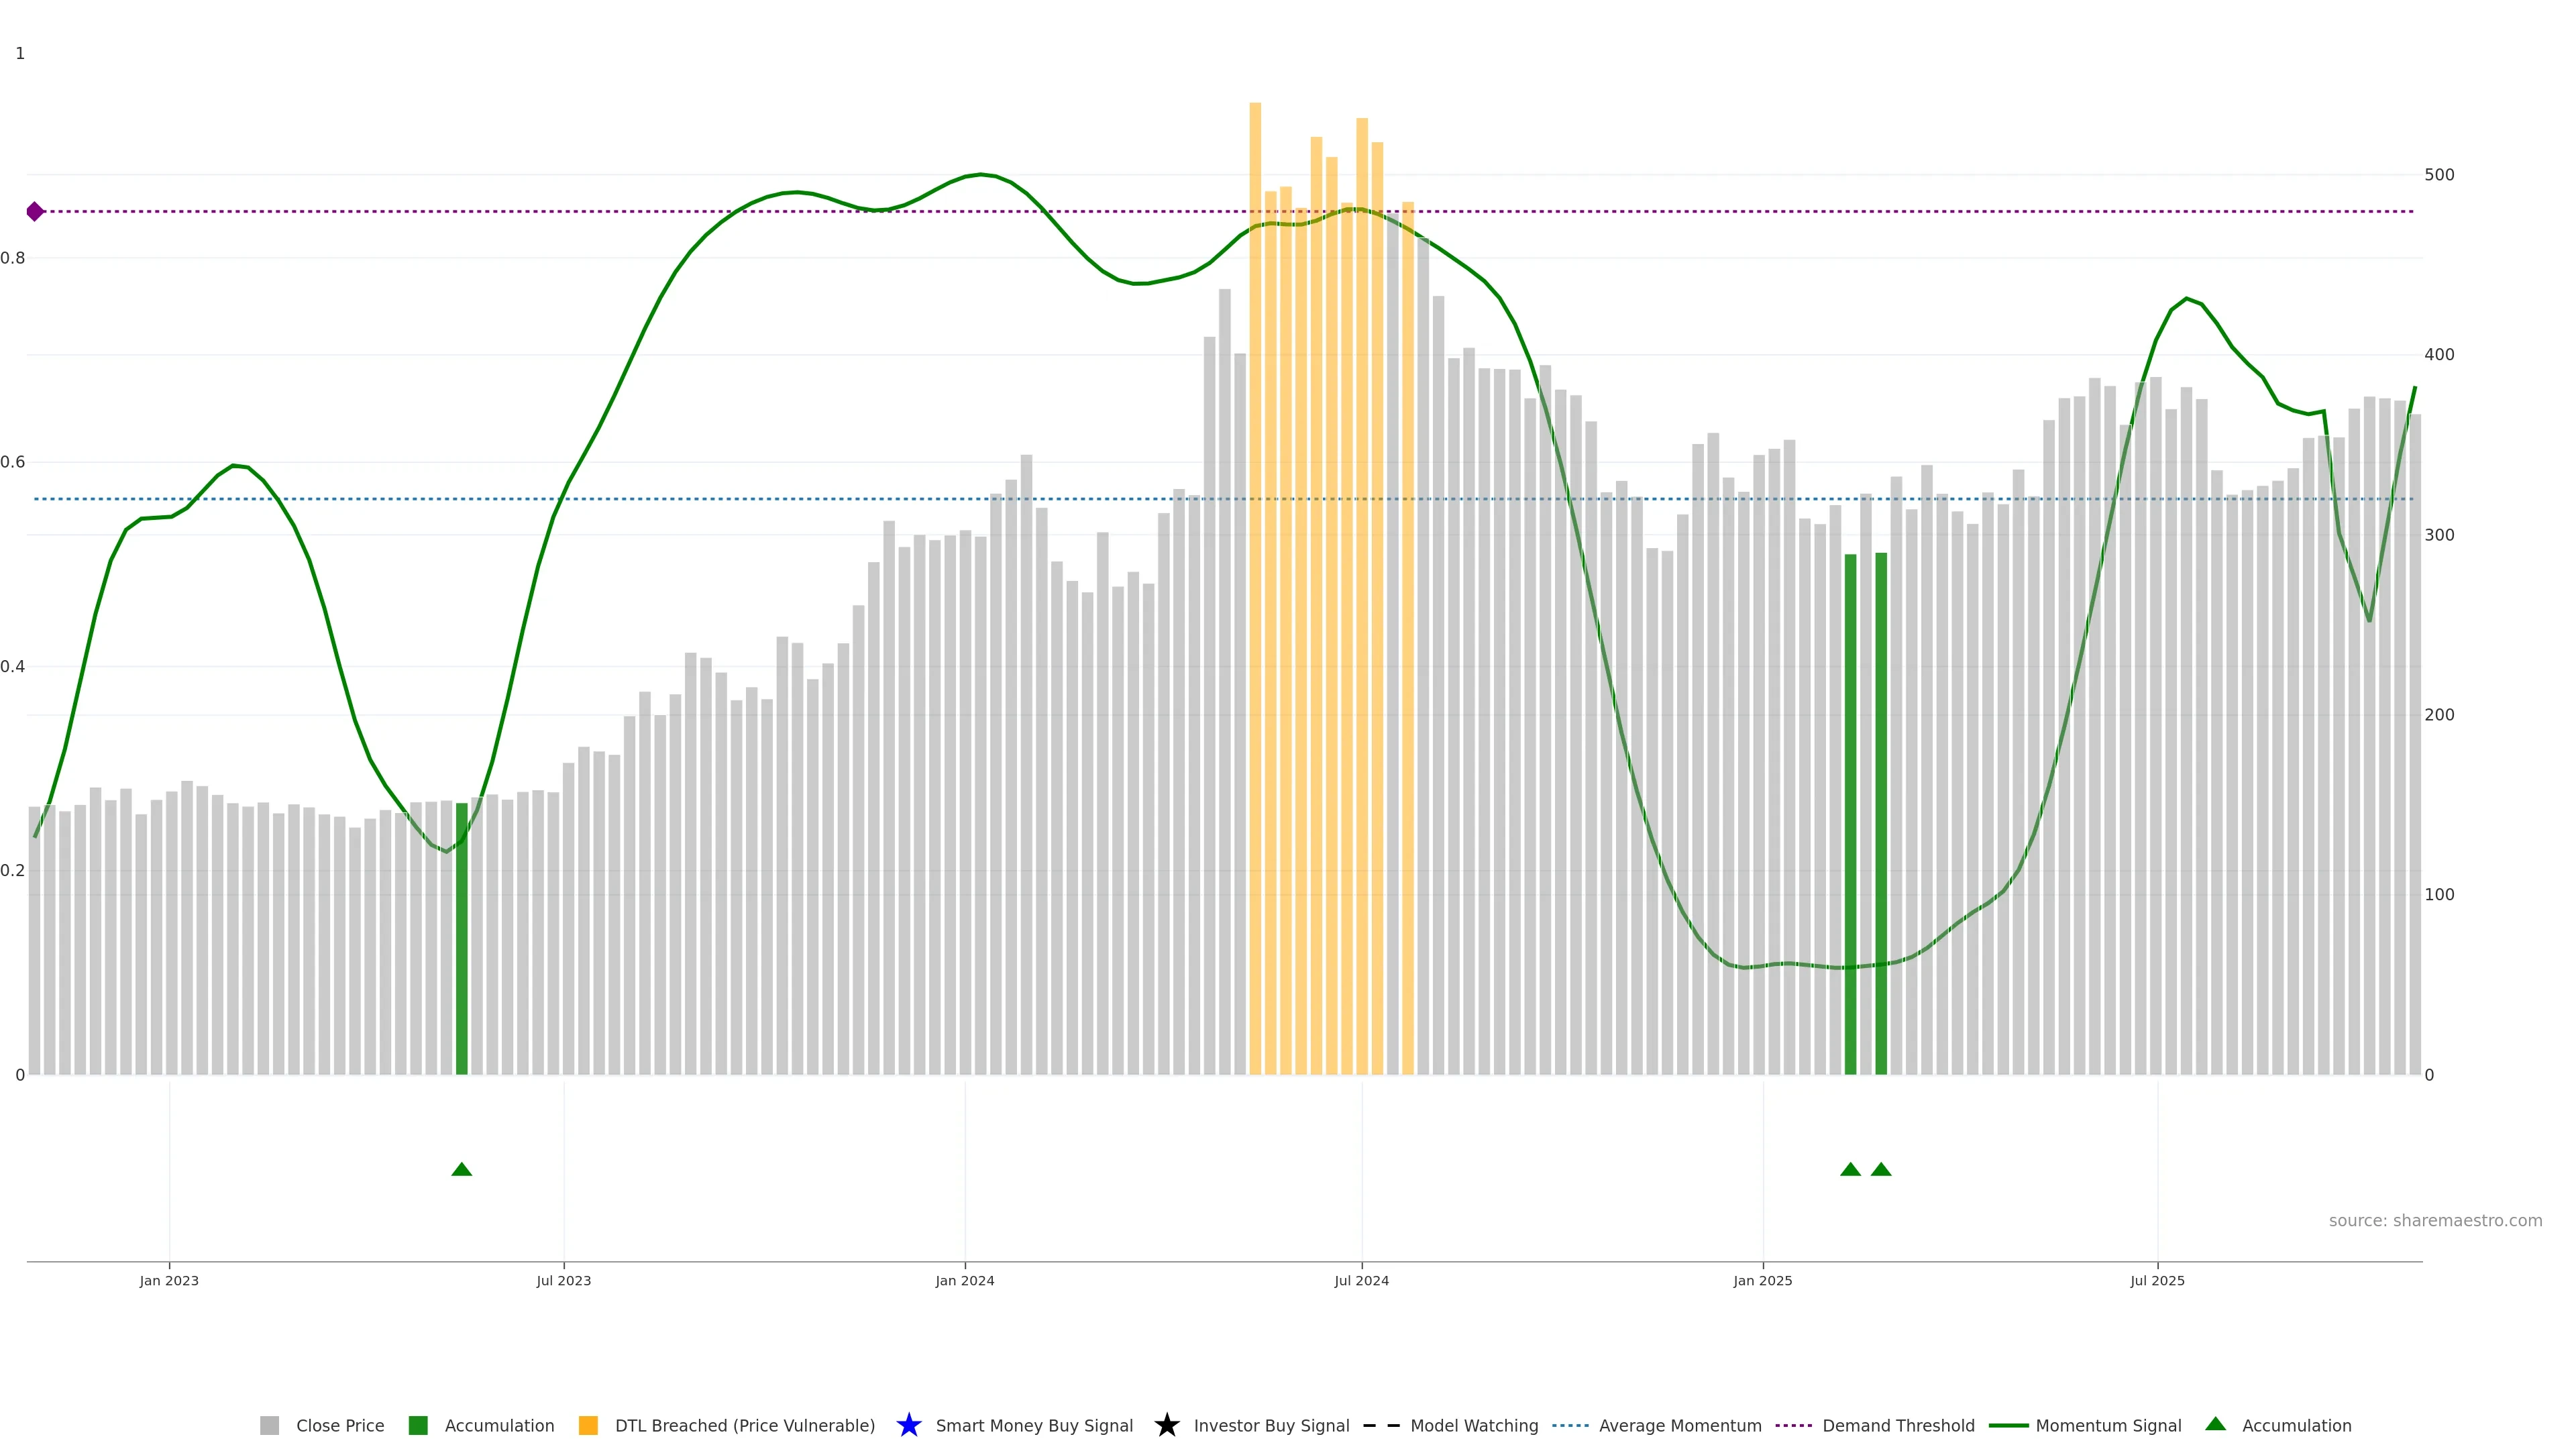Click the gray Close Price legend swatch

(x=269, y=1425)
